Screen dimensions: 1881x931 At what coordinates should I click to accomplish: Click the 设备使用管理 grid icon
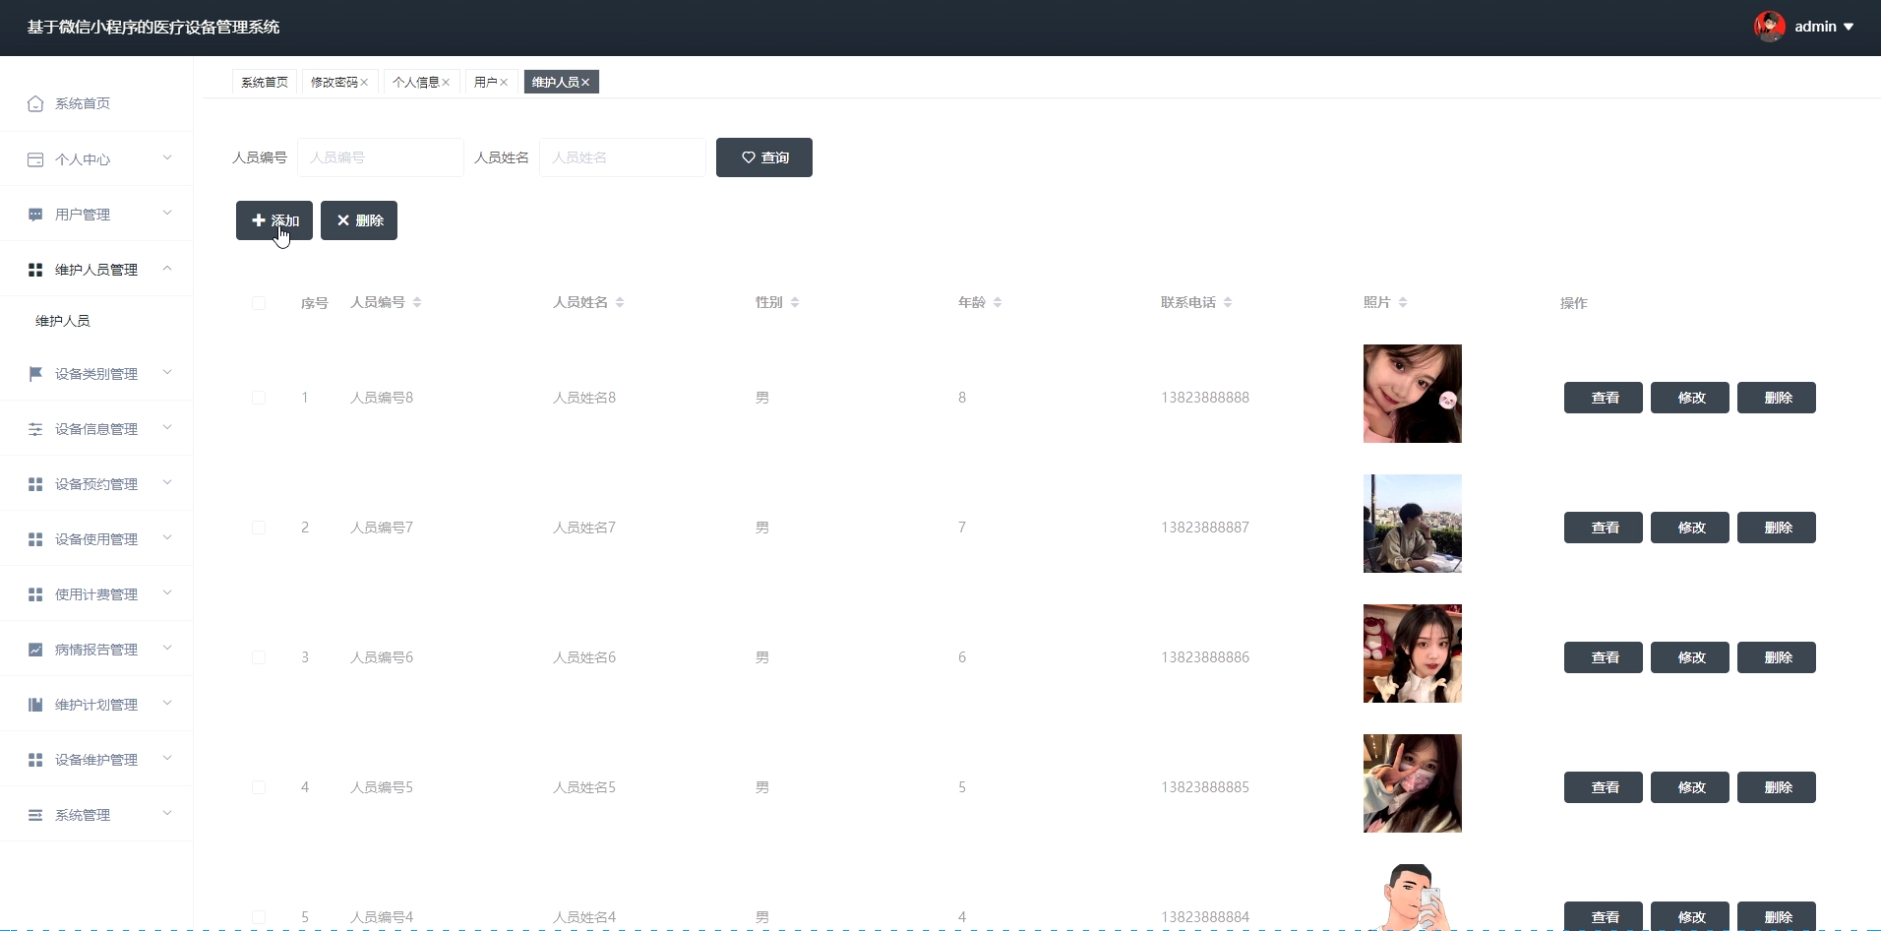click(x=36, y=539)
